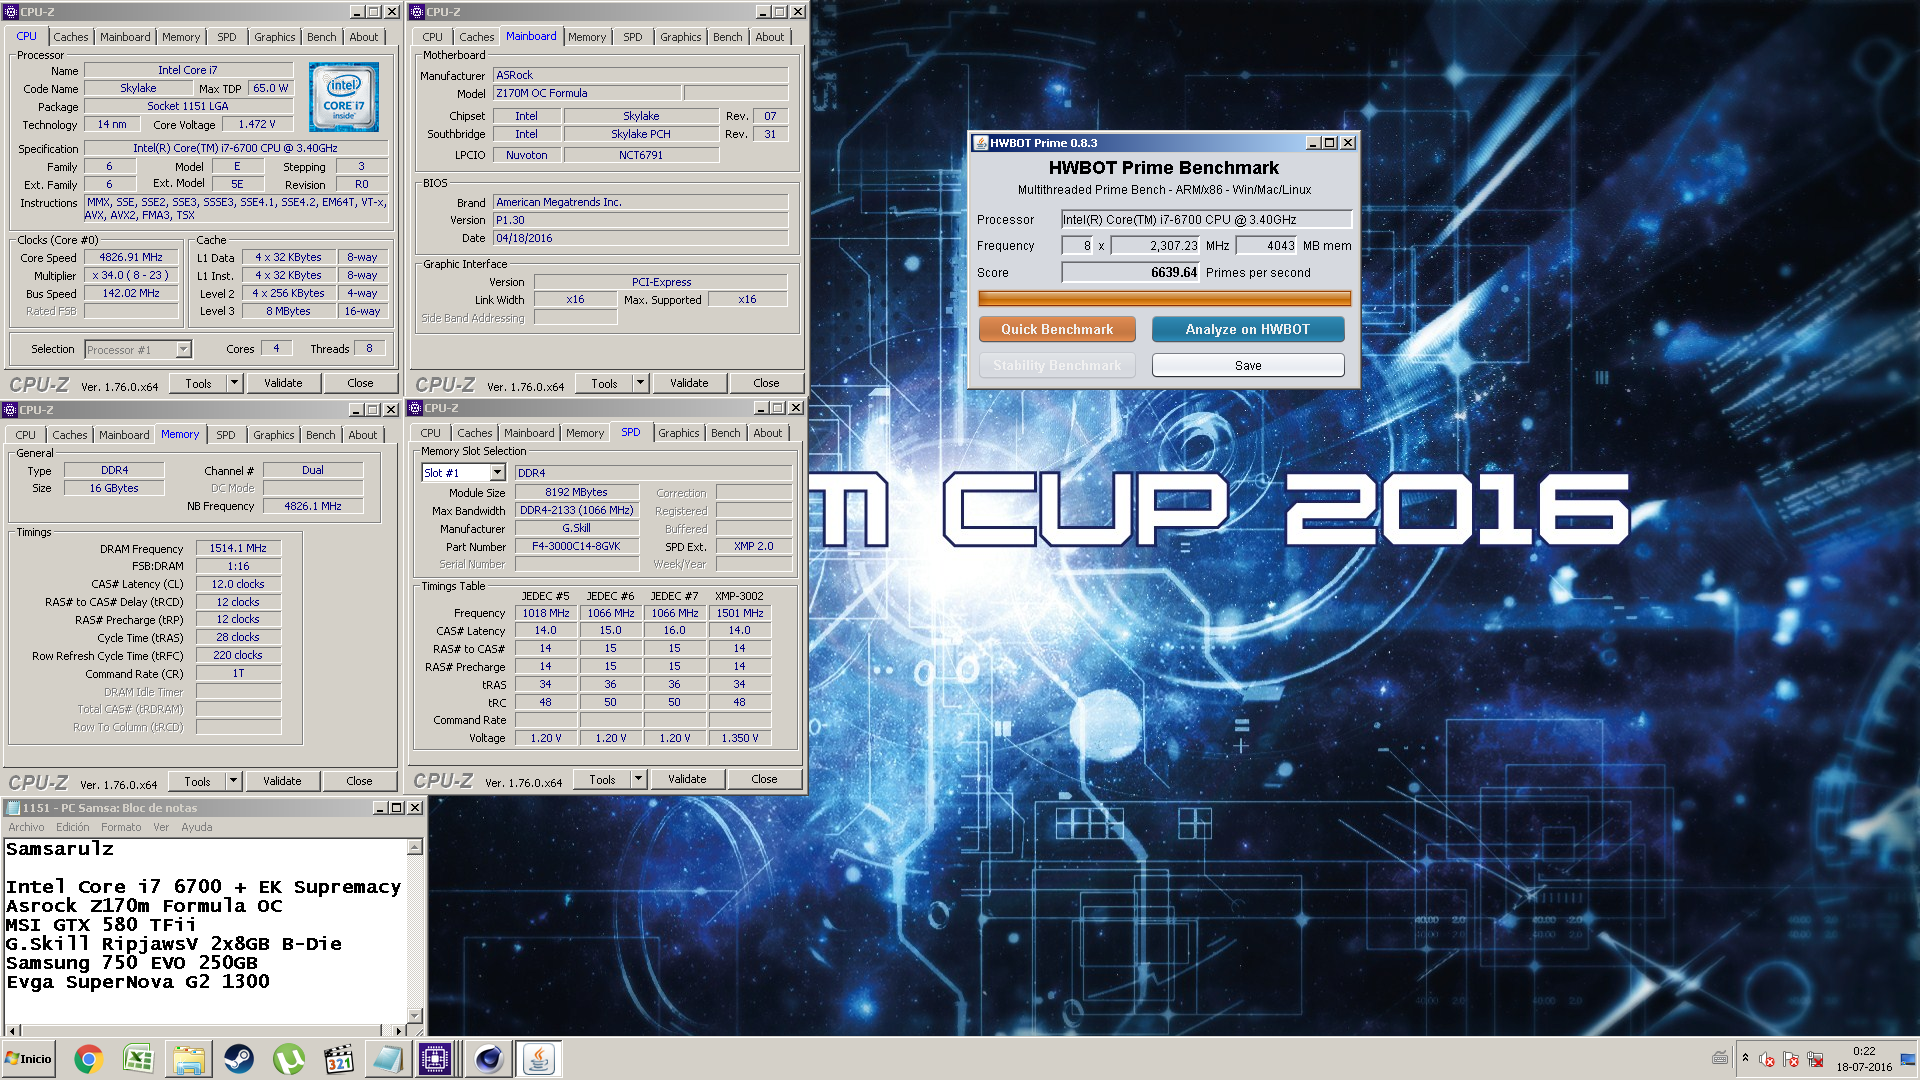Click the Mainboard CPU-Z window title icon

tap(417, 12)
